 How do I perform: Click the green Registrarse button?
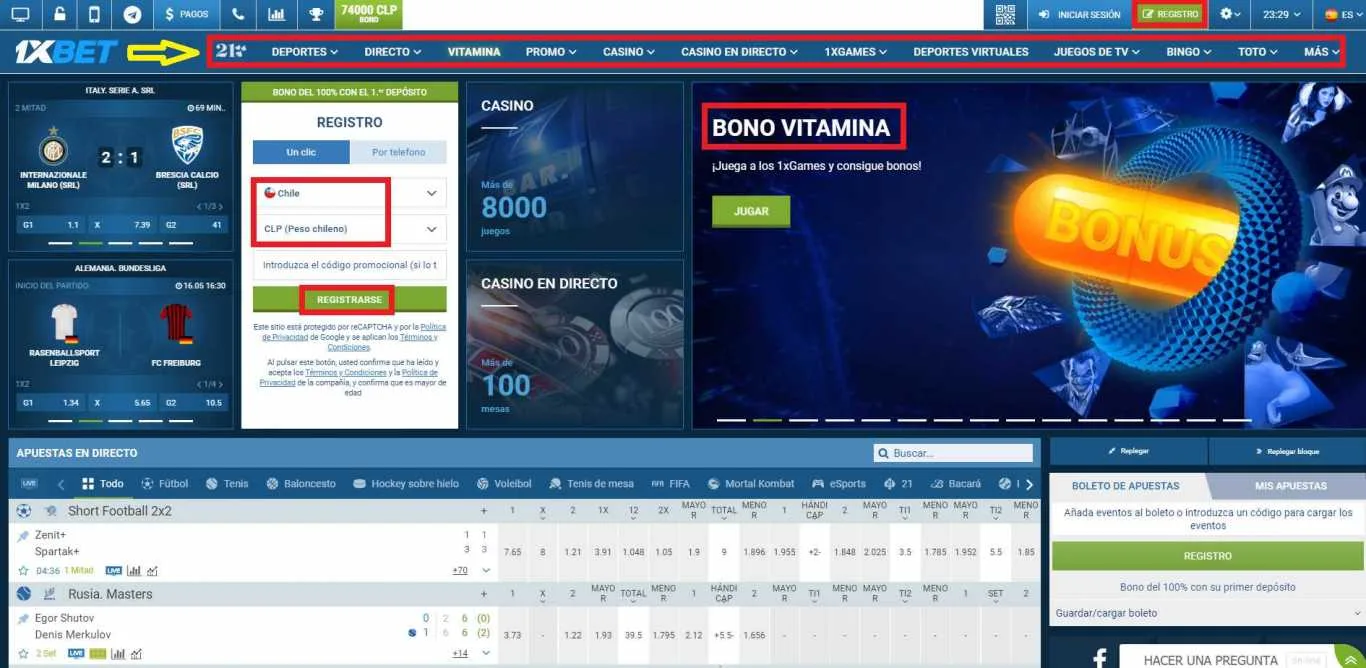349,299
